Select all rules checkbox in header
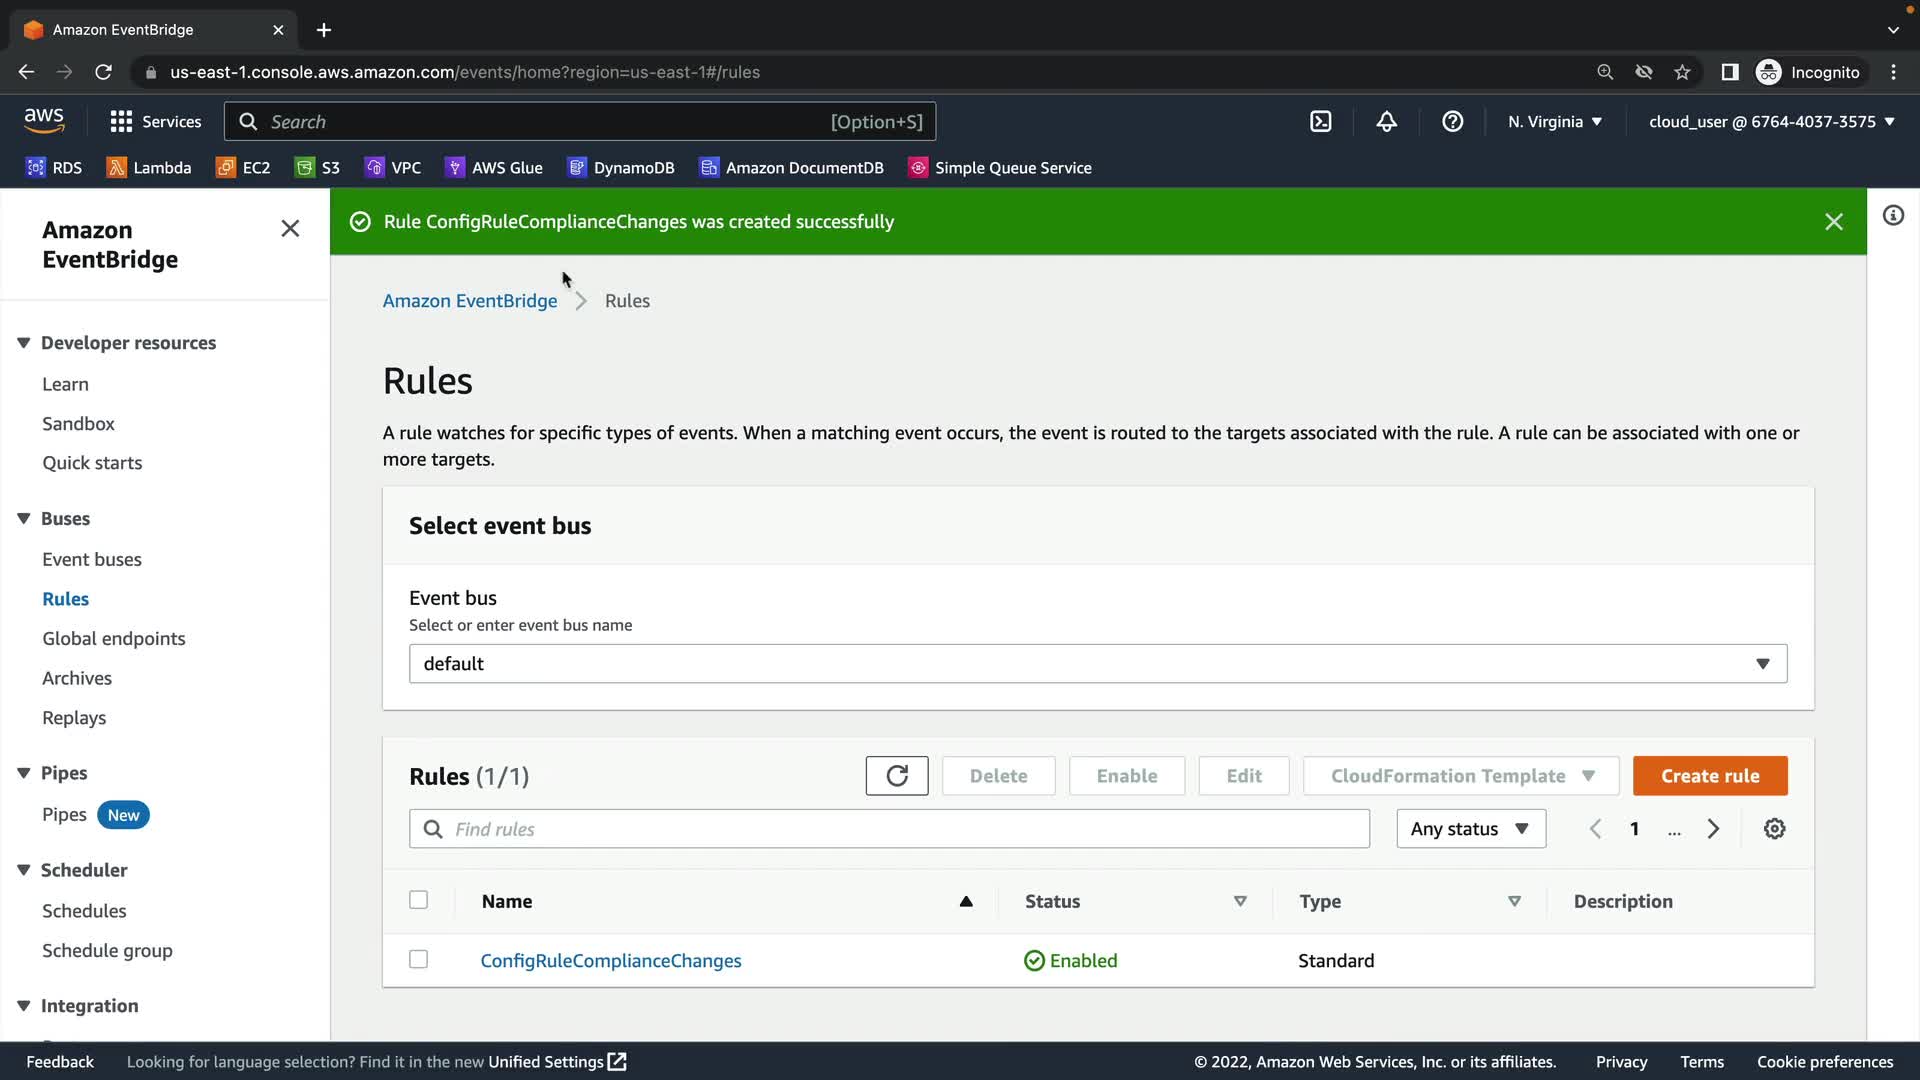1920x1080 pixels. pyautogui.click(x=418, y=900)
